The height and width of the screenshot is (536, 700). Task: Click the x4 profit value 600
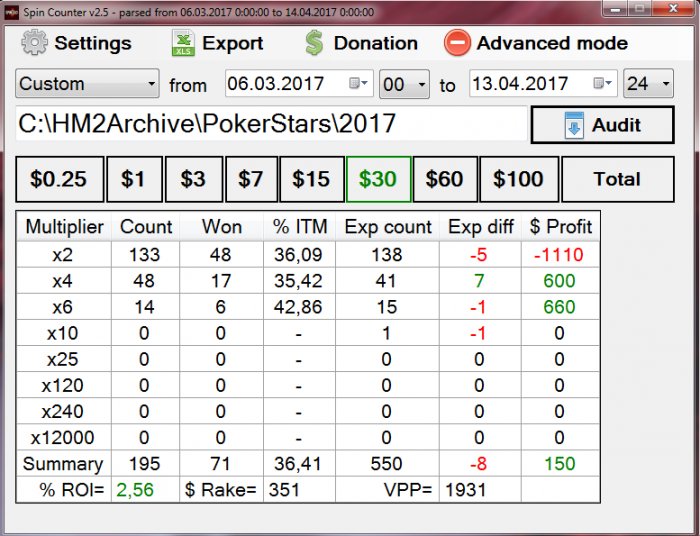click(x=559, y=281)
